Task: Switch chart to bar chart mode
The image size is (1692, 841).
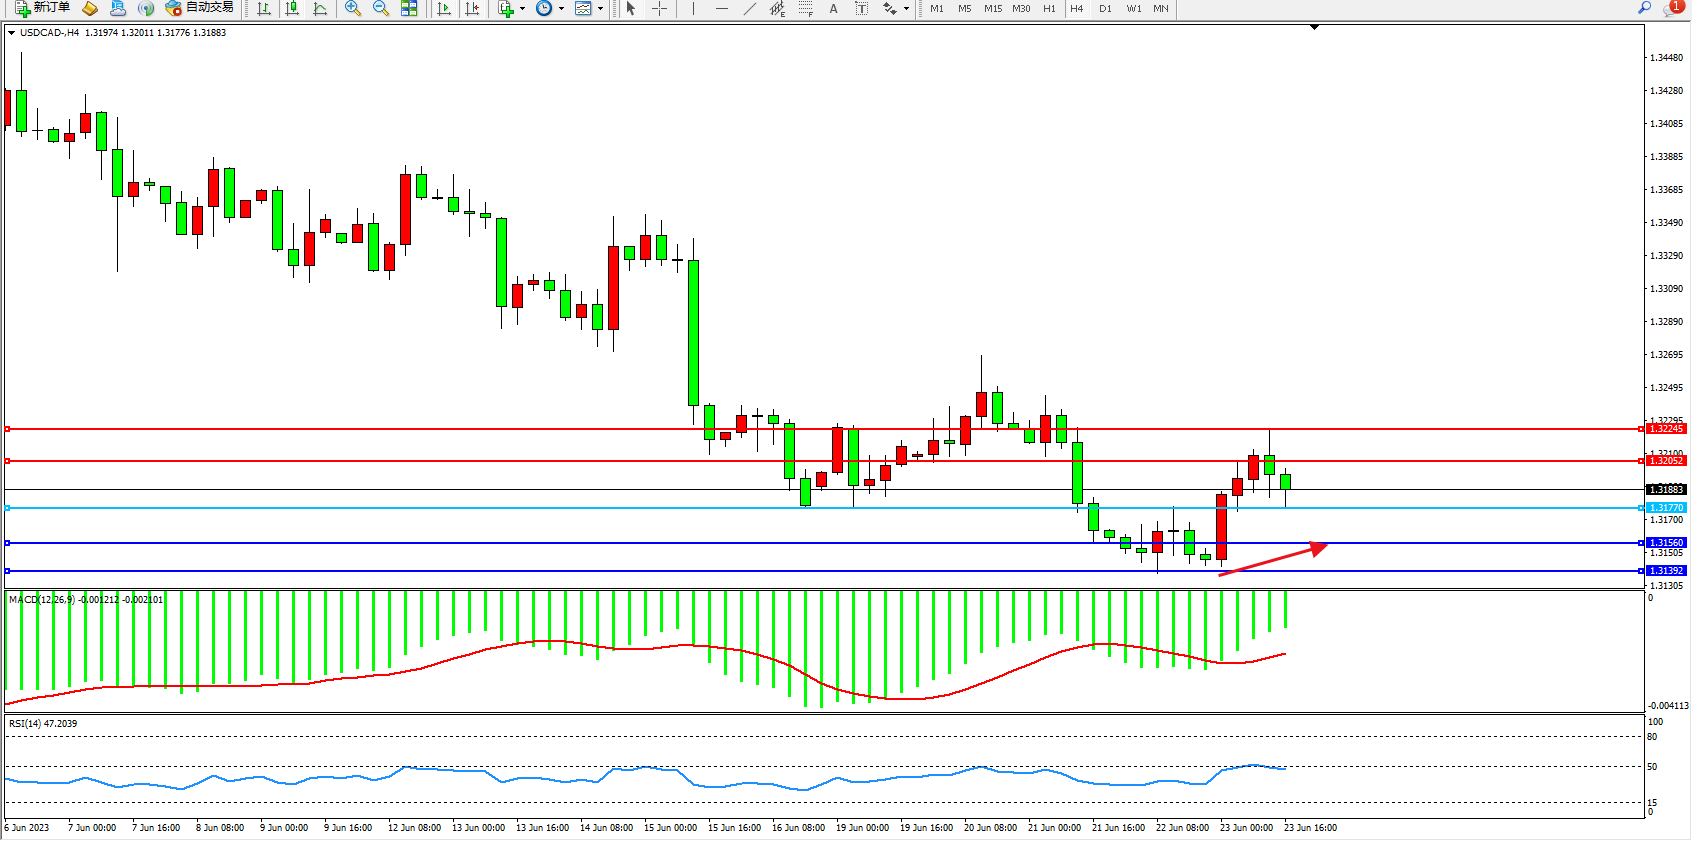Action: 264,8
